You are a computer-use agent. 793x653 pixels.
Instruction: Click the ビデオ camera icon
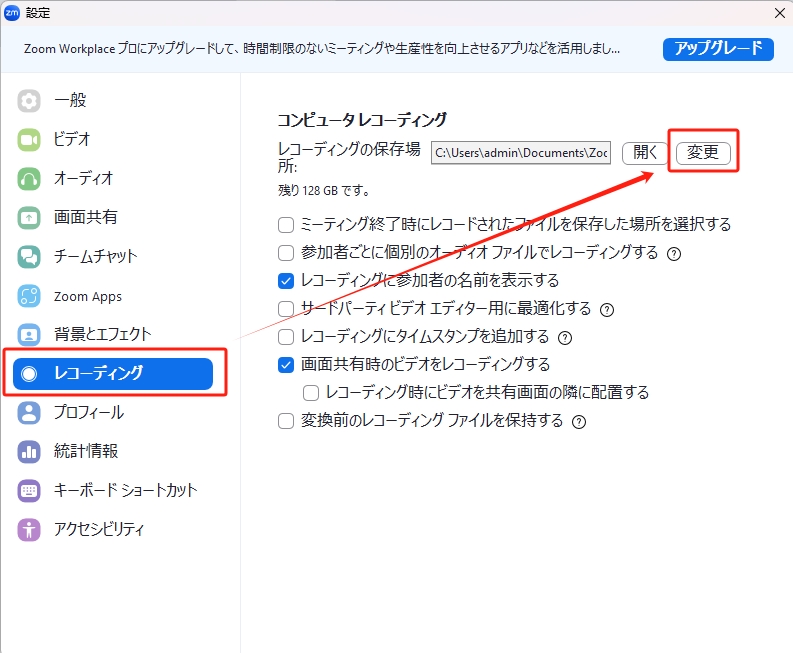29,140
